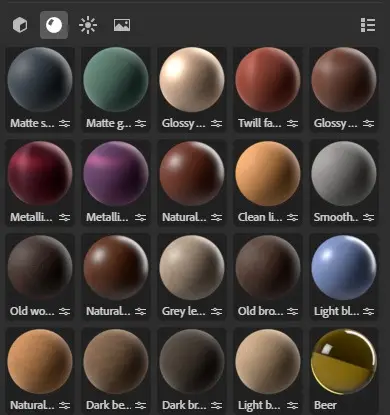Apply the brown Glossy... material sphere
390x415 pixels.
[x=344, y=79]
